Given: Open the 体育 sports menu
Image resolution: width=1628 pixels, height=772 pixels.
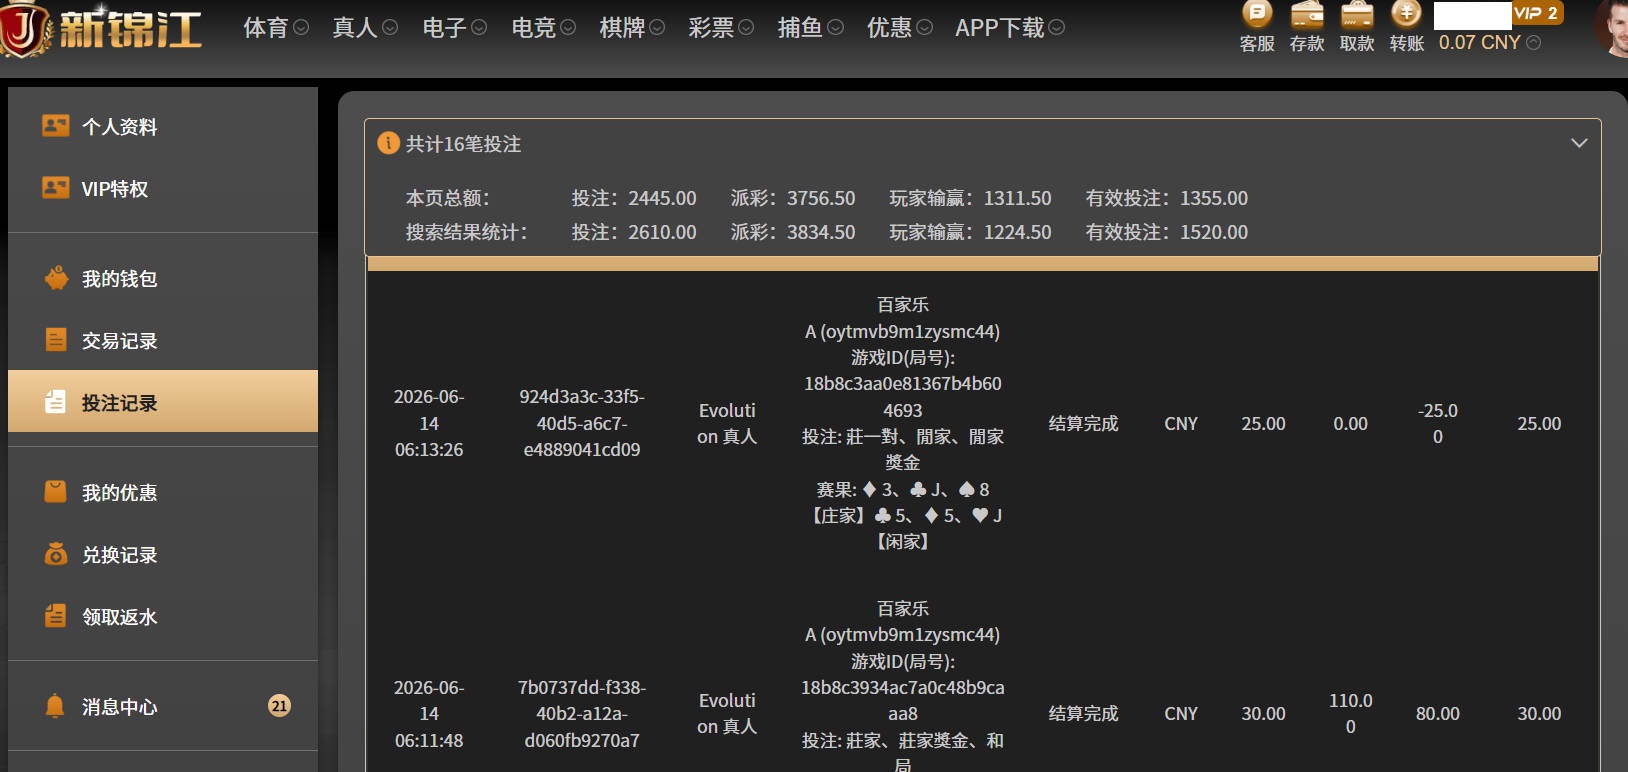Looking at the screenshot, I should (277, 28).
